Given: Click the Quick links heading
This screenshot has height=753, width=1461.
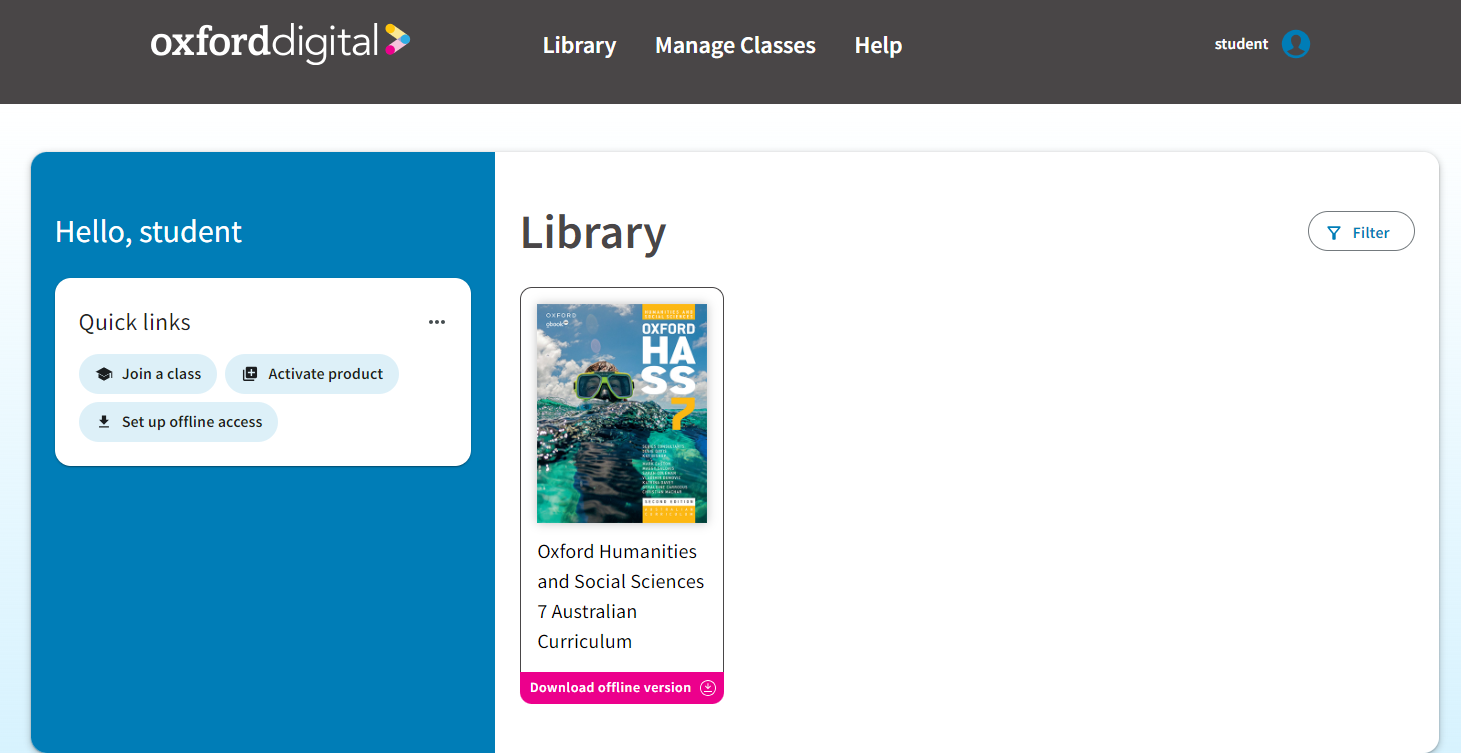Looking at the screenshot, I should click(135, 322).
